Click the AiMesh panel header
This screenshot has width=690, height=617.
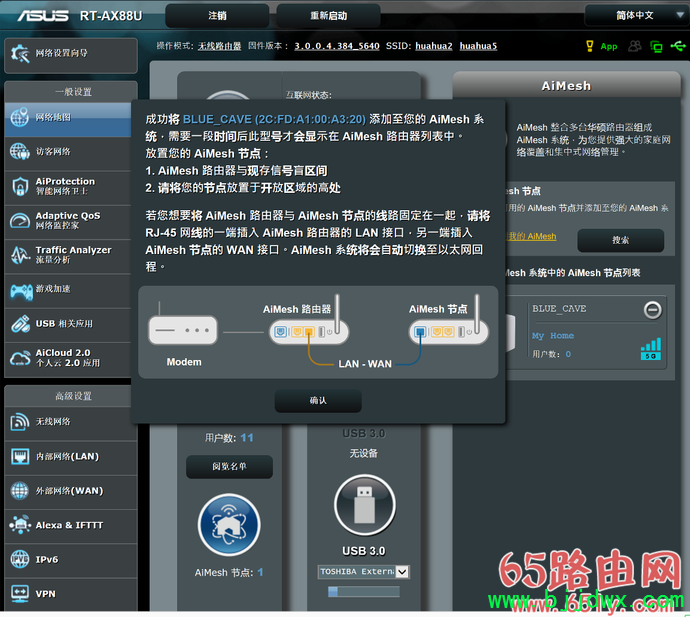[x=566, y=85]
